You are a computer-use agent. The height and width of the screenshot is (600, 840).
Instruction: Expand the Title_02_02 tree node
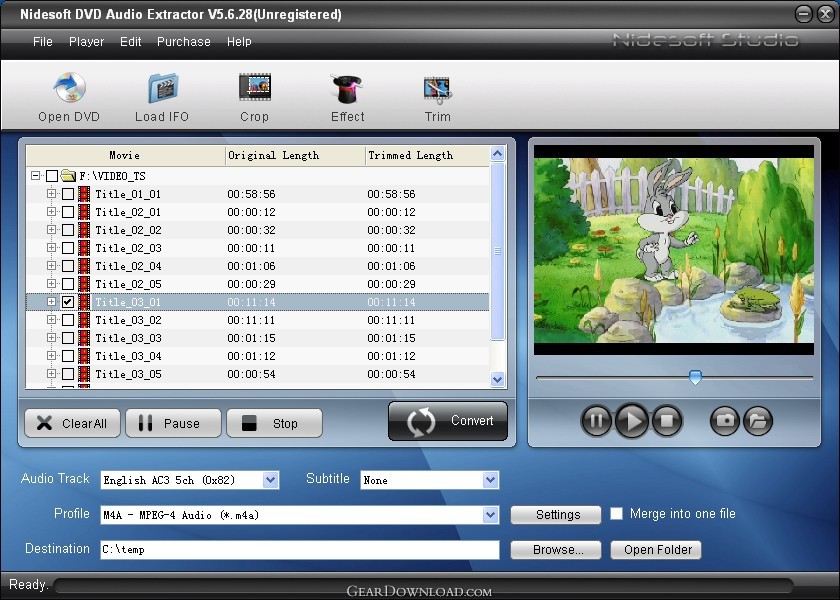click(51, 229)
